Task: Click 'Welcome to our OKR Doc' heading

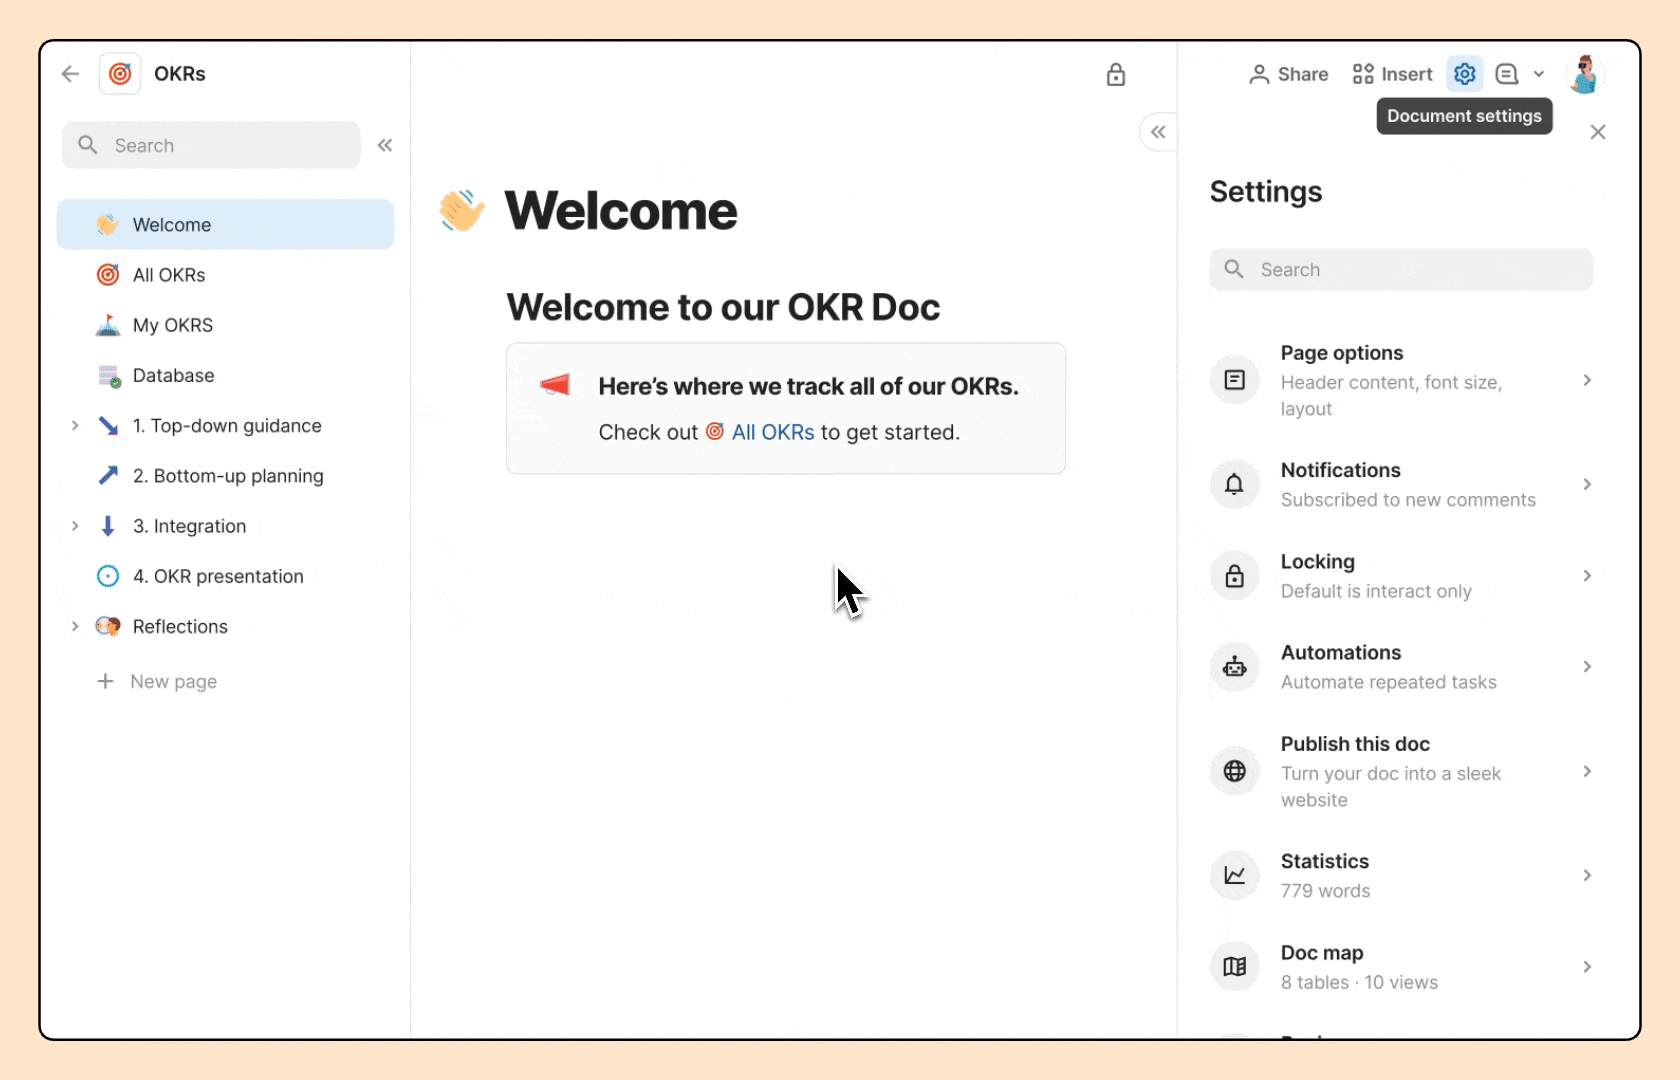Action: [x=723, y=307]
